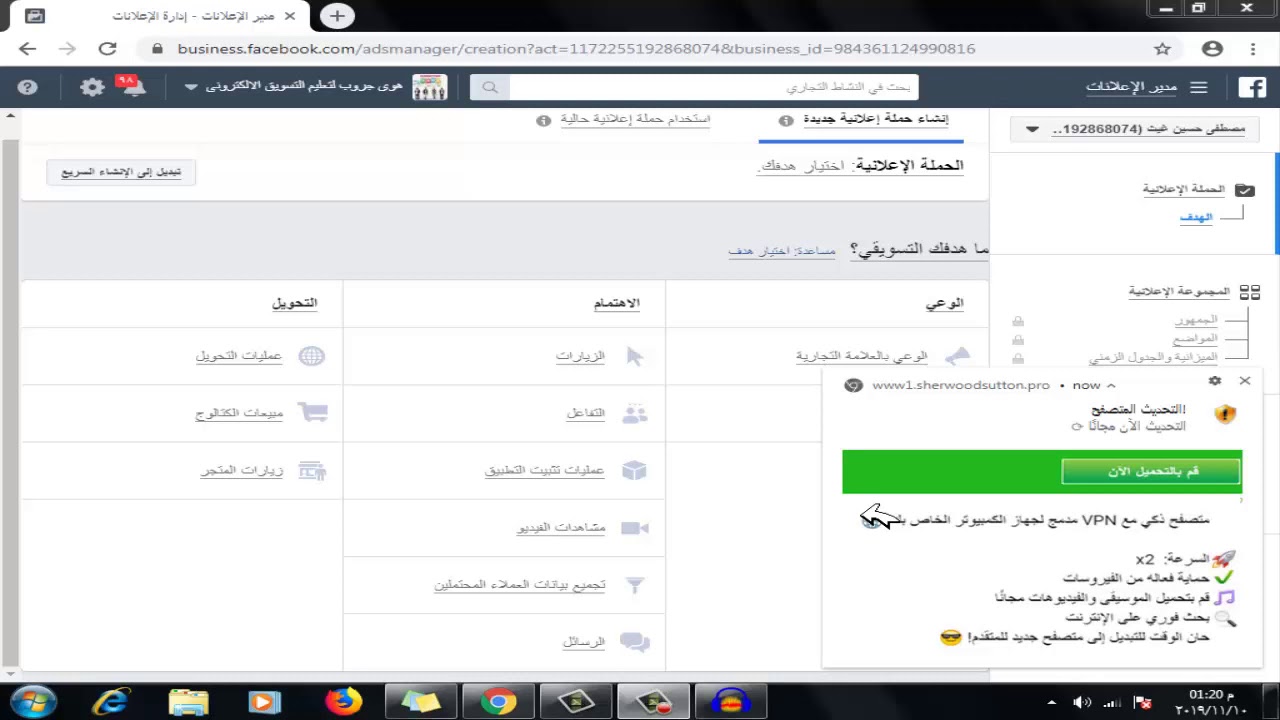Open the Chrome three-dot menu
The width and height of the screenshot is (1280, 720).
[1253, 48]
